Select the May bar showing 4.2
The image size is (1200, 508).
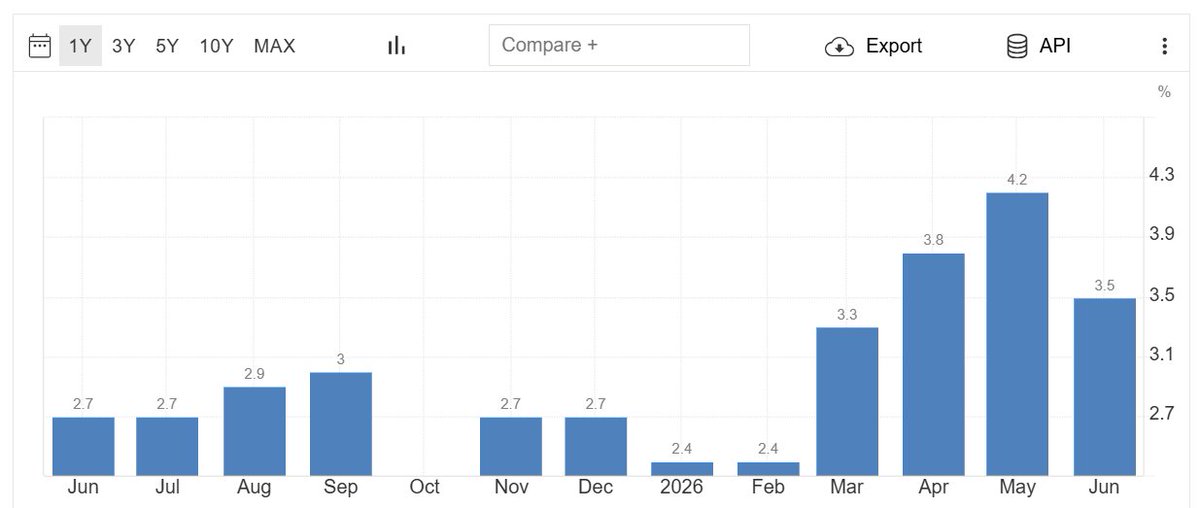point(1017,334)
